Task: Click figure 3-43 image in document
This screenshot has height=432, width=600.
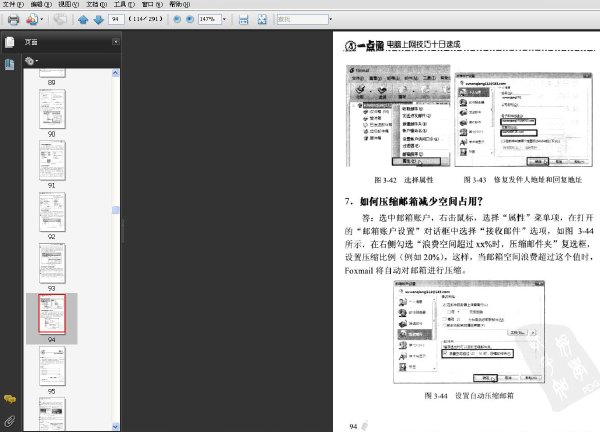Action: coord(523,119)
